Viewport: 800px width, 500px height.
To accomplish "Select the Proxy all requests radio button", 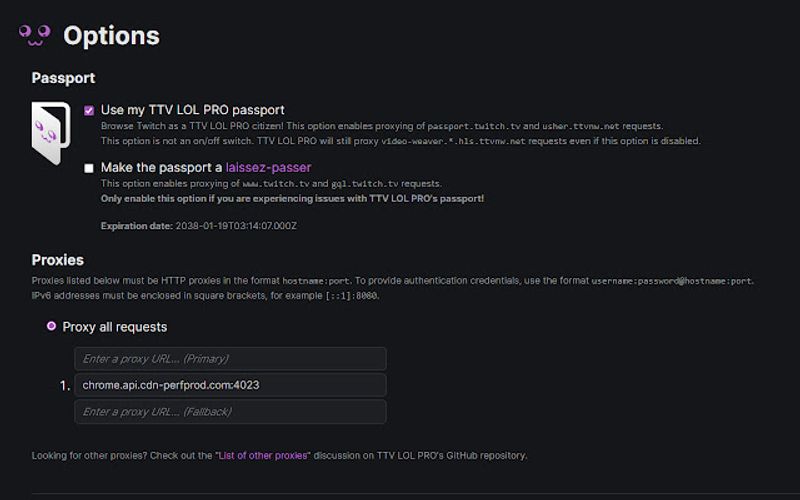I will click(51, 326).
